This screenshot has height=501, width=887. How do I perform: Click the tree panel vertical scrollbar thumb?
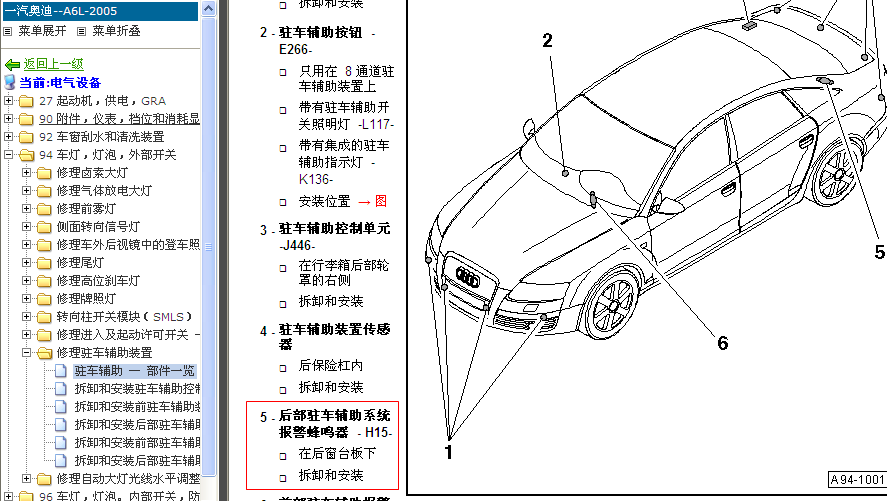point(209,247)
